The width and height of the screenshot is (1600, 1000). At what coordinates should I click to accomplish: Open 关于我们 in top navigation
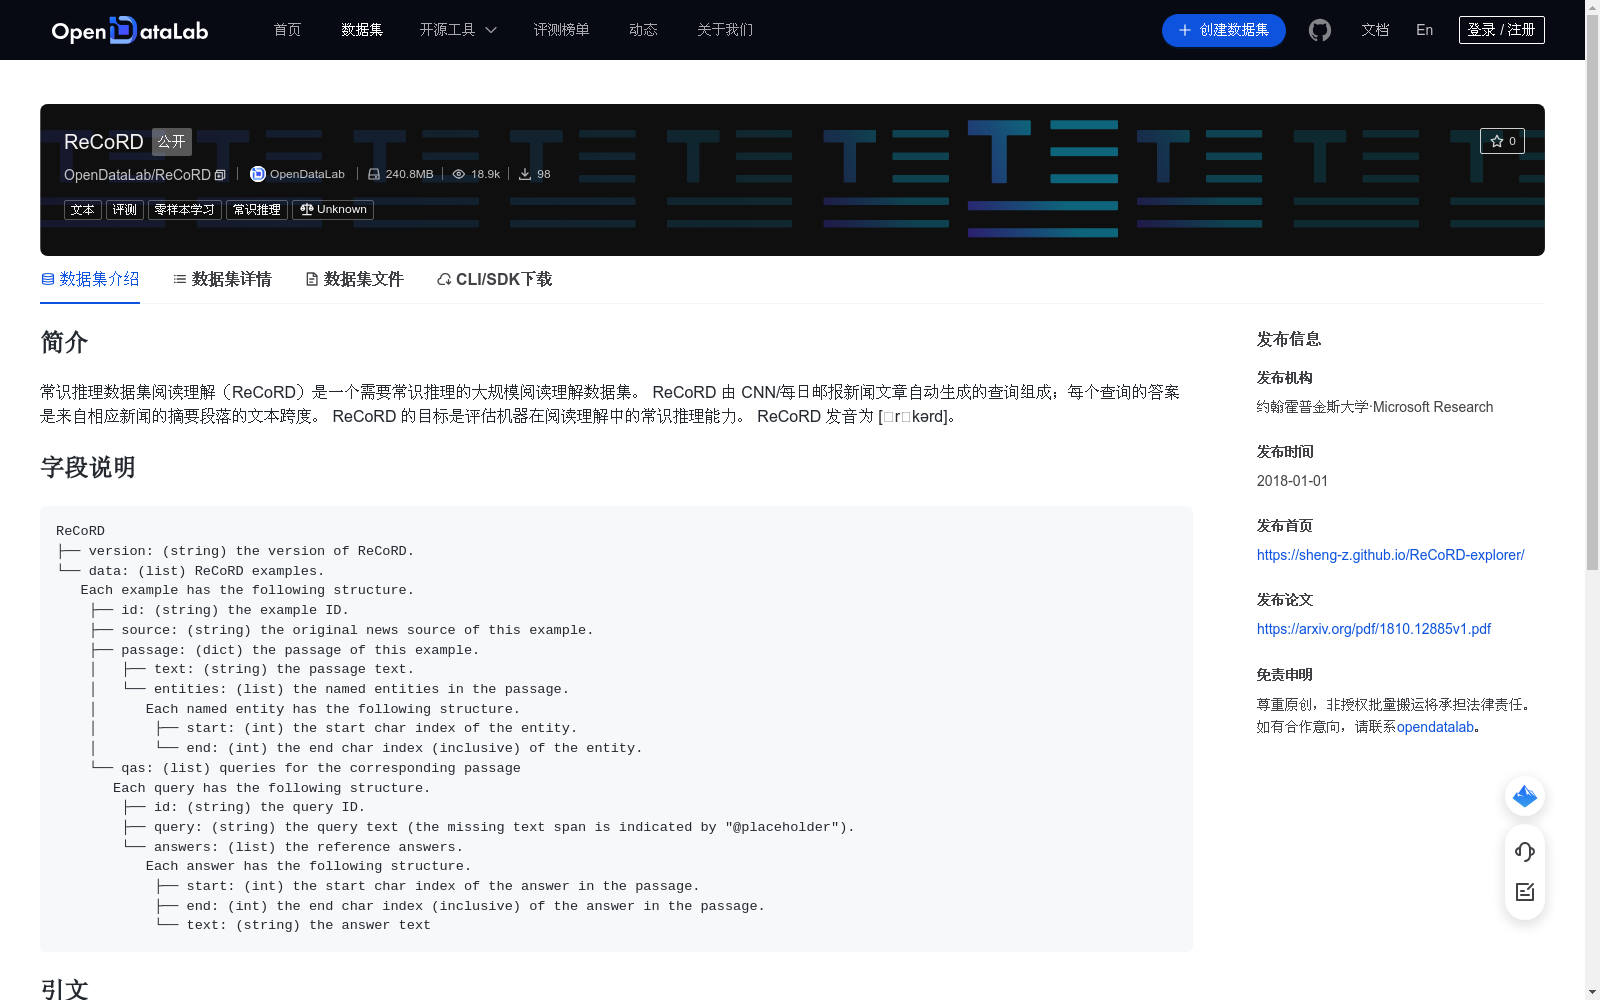click(725, 30)
